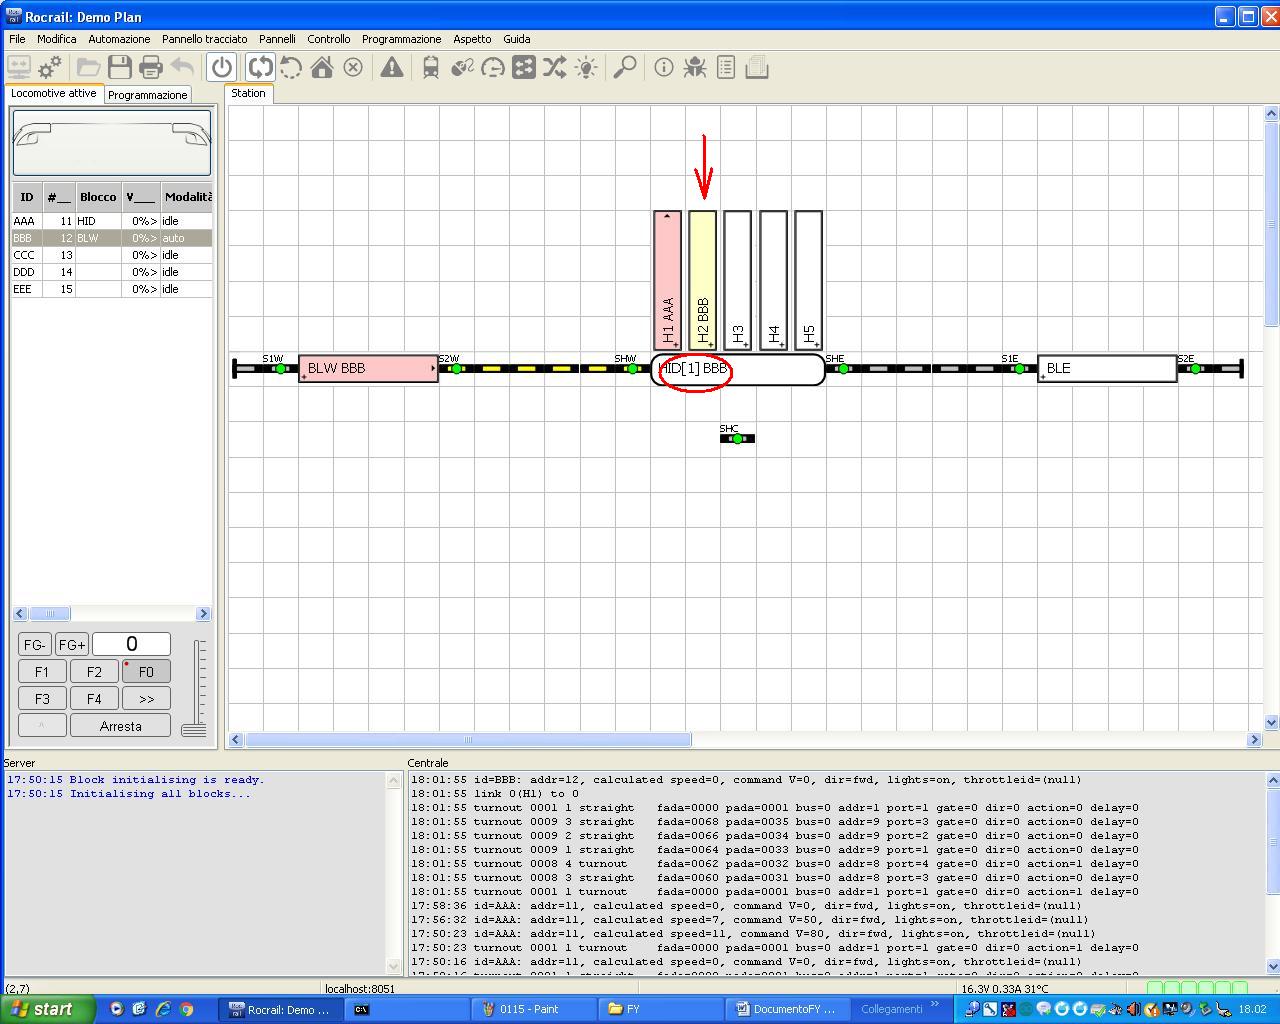
Task: Click the bug trace icon
Action: click(x=695, y=68)
